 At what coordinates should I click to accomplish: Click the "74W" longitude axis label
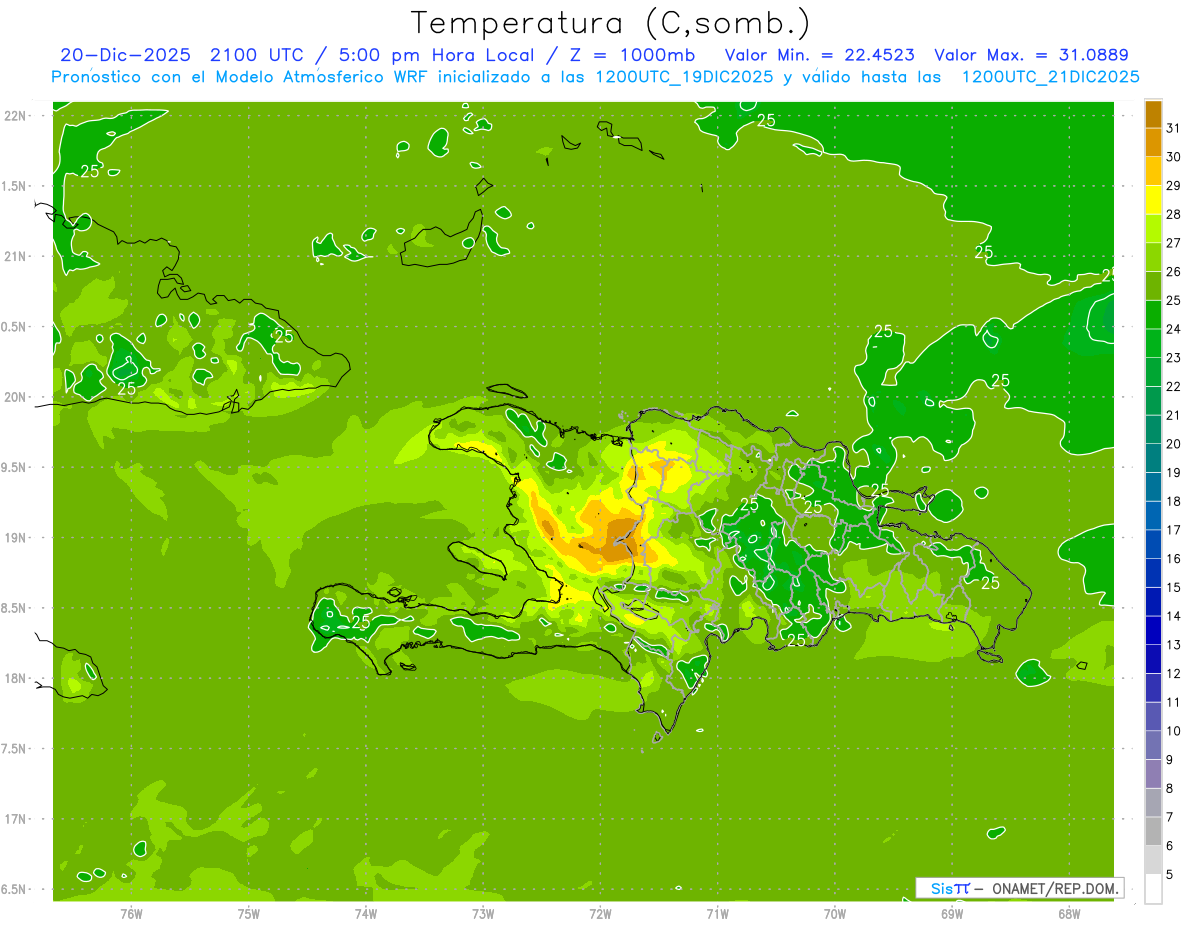[366, 913]
